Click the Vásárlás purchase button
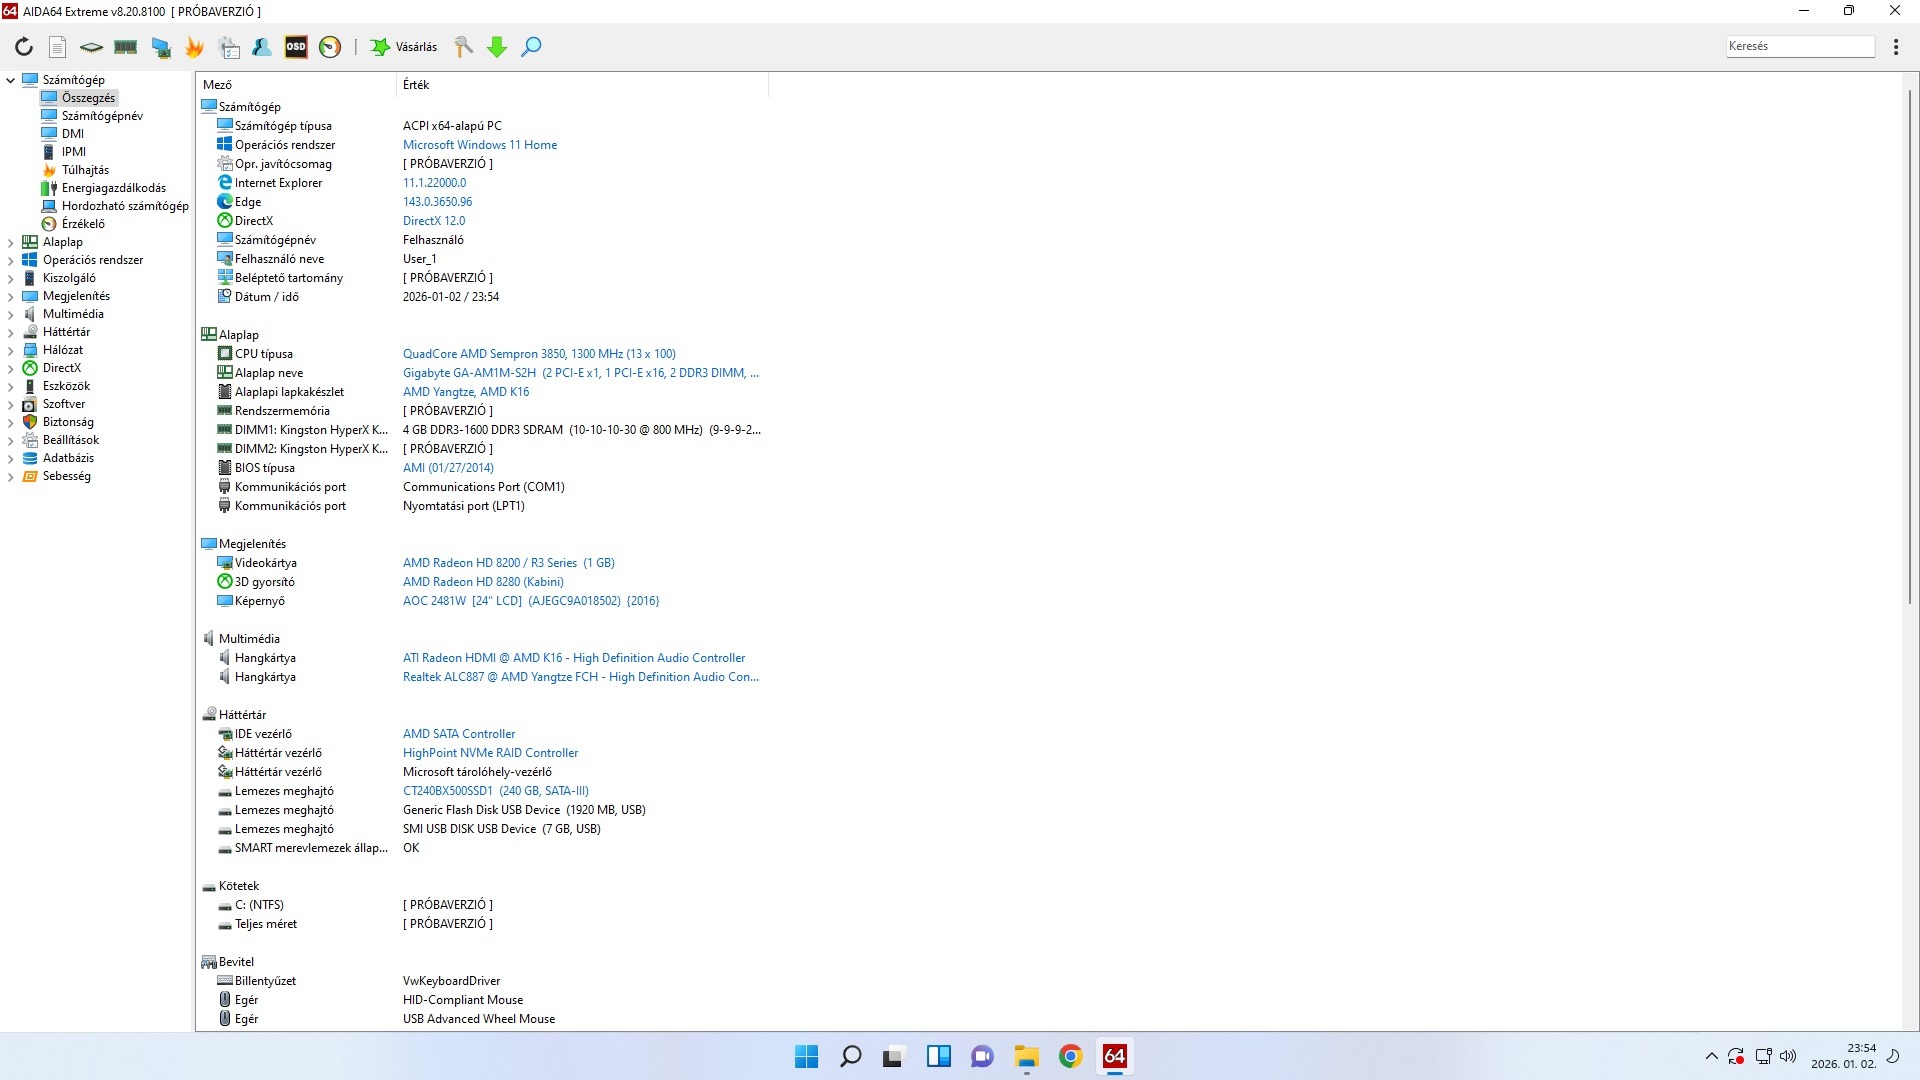 404,47
